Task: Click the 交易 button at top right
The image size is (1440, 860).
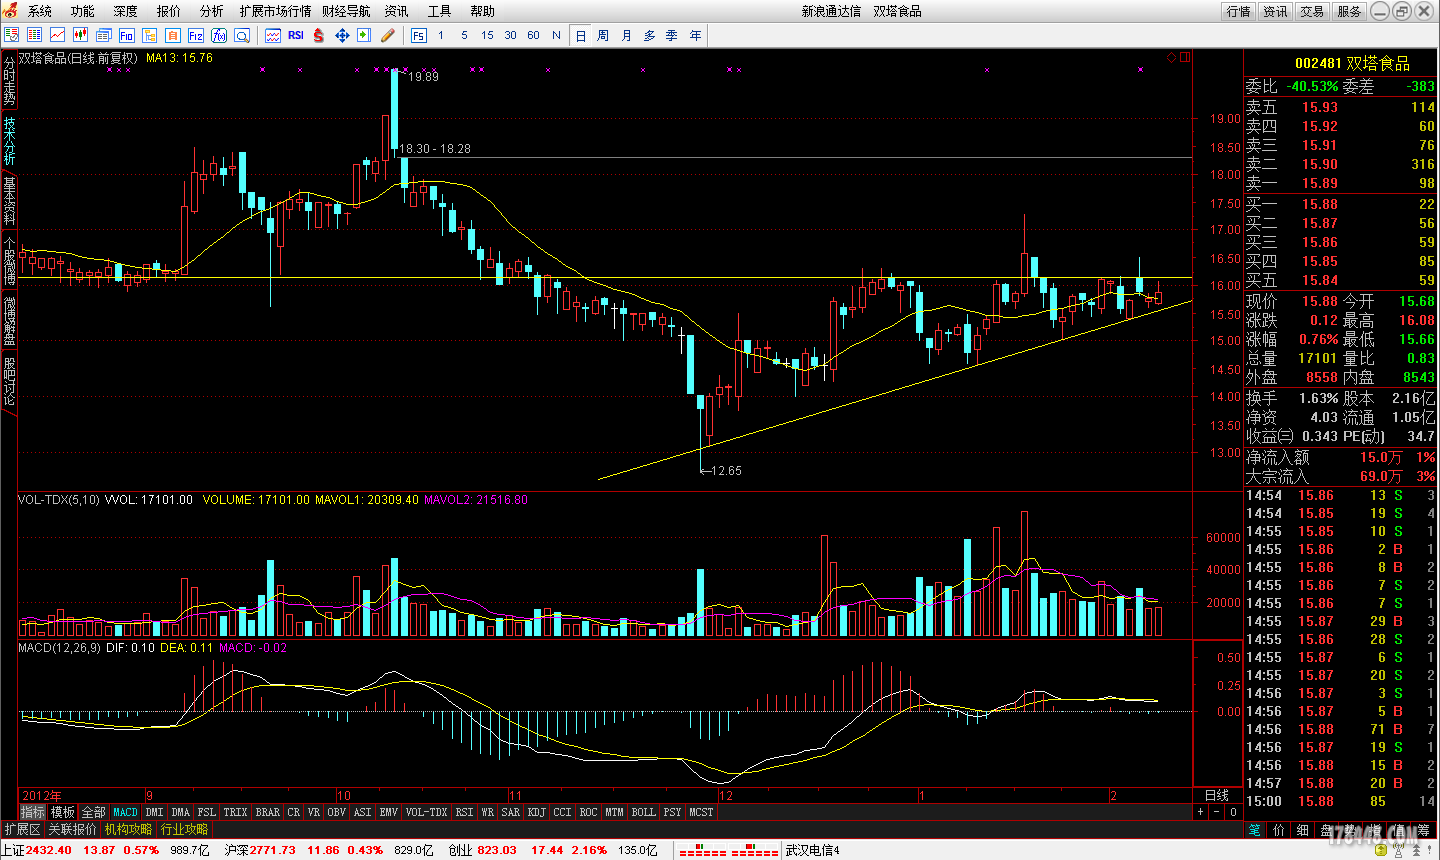Action: pos(1312,11)
